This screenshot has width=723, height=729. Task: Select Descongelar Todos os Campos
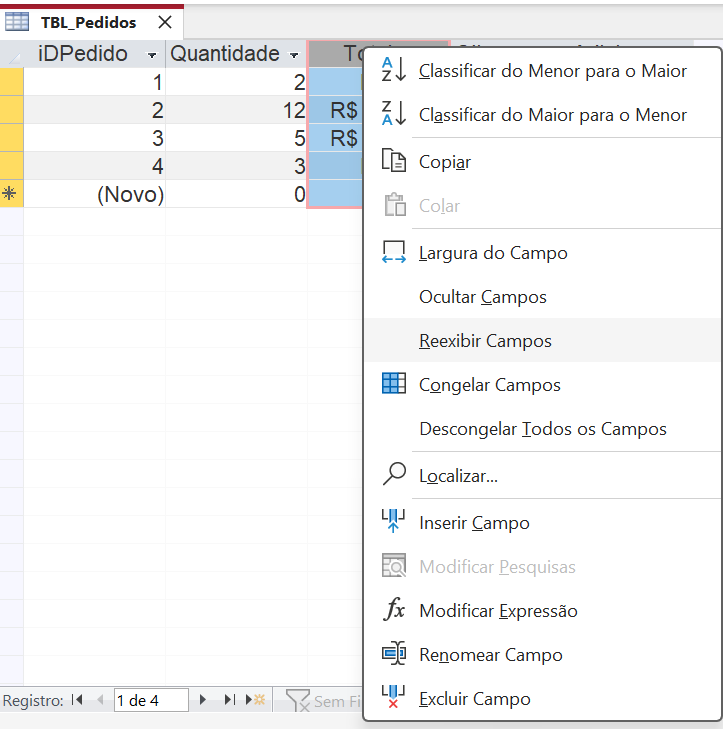(x=542, y=429)
